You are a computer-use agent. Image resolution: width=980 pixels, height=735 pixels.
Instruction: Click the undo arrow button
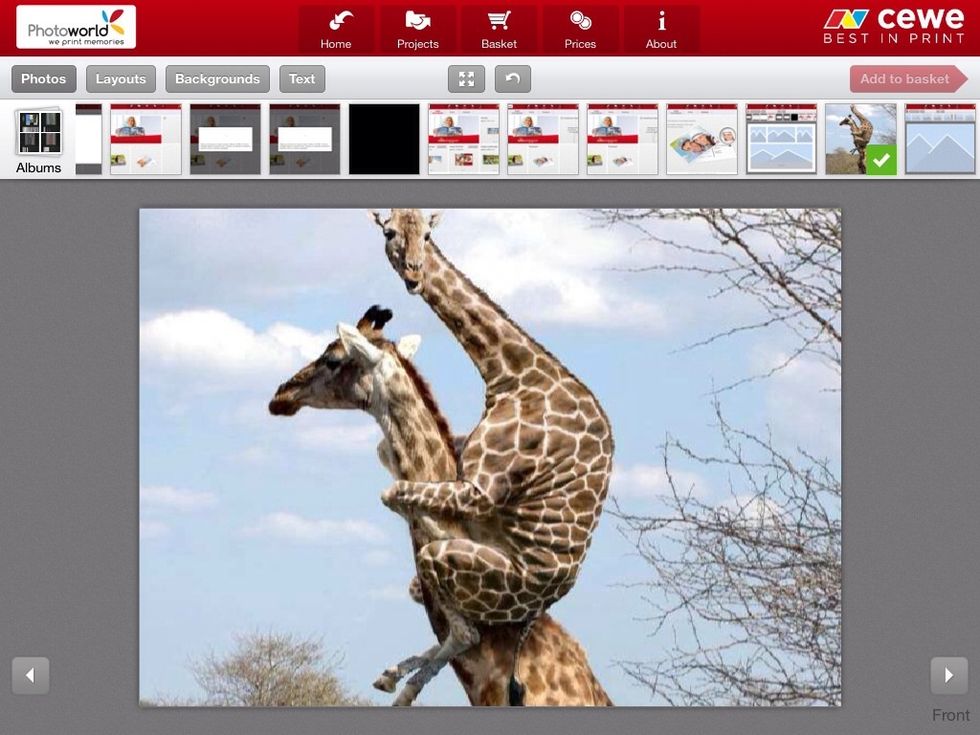pos(513,79)
